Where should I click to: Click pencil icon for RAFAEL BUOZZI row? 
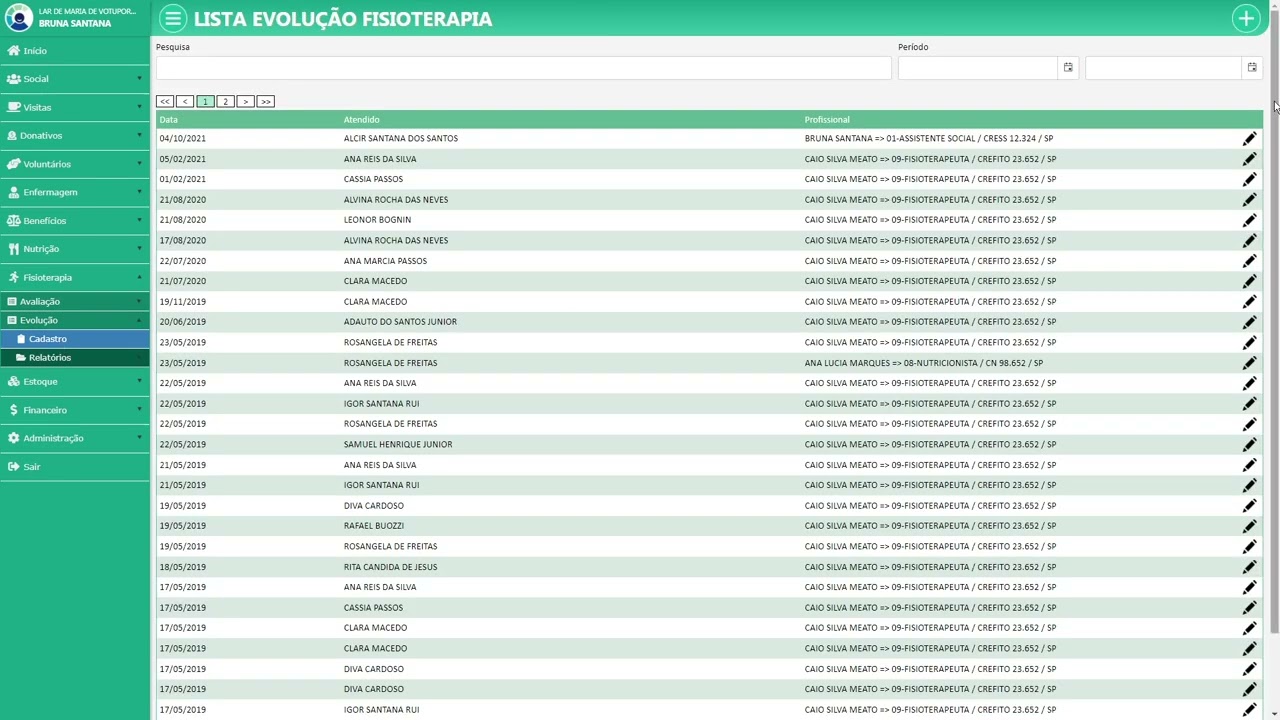coord(1249,526)
